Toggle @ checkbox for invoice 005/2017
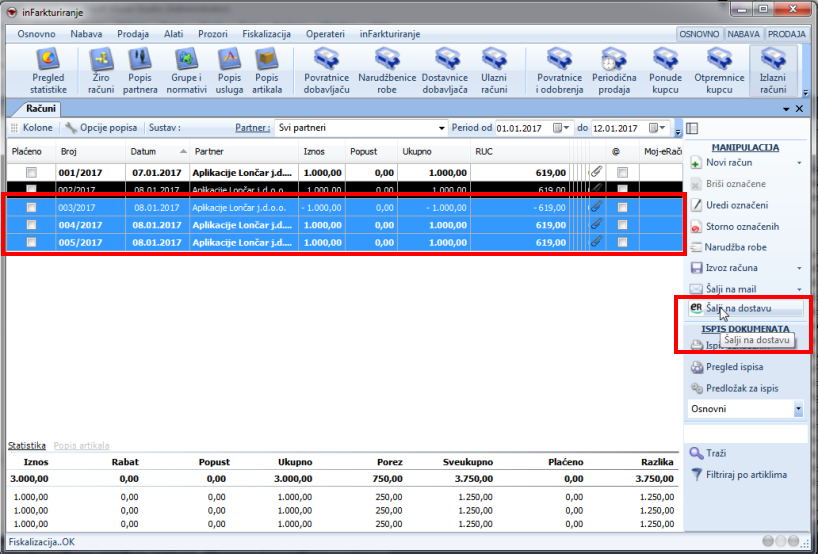The width and height of the screenshot is (818, 554). 622,242
